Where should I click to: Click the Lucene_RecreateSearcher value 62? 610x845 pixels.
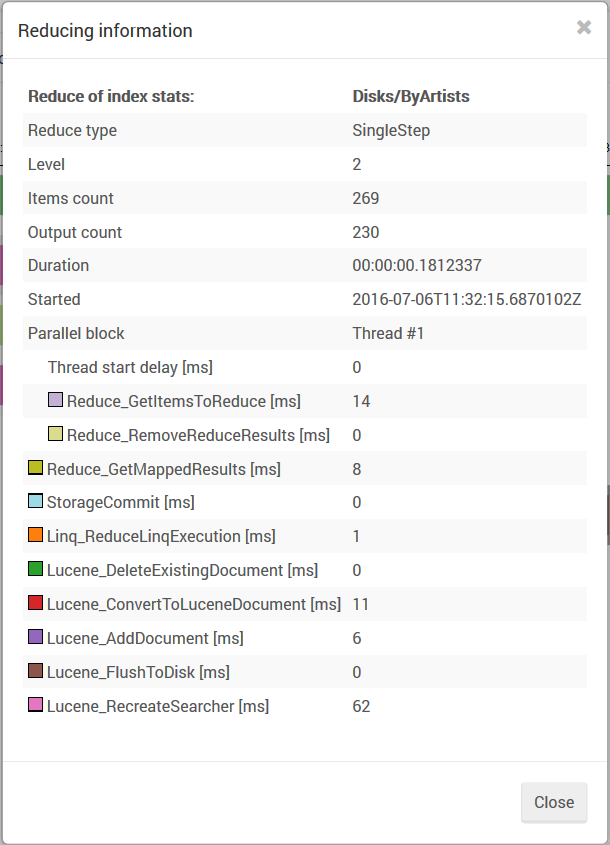[361, 707]
